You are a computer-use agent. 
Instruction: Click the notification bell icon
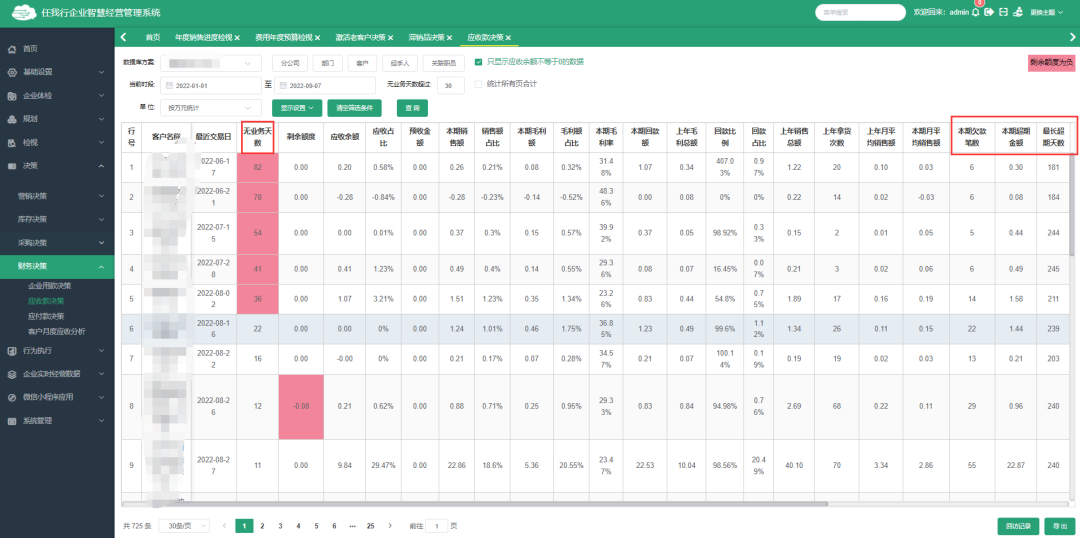tap(975, 12)
